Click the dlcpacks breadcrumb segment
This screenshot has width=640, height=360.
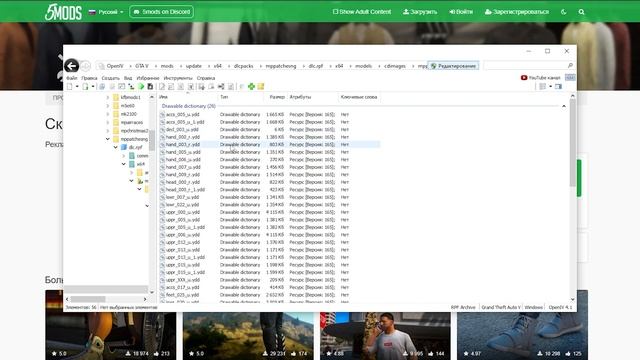244,66
